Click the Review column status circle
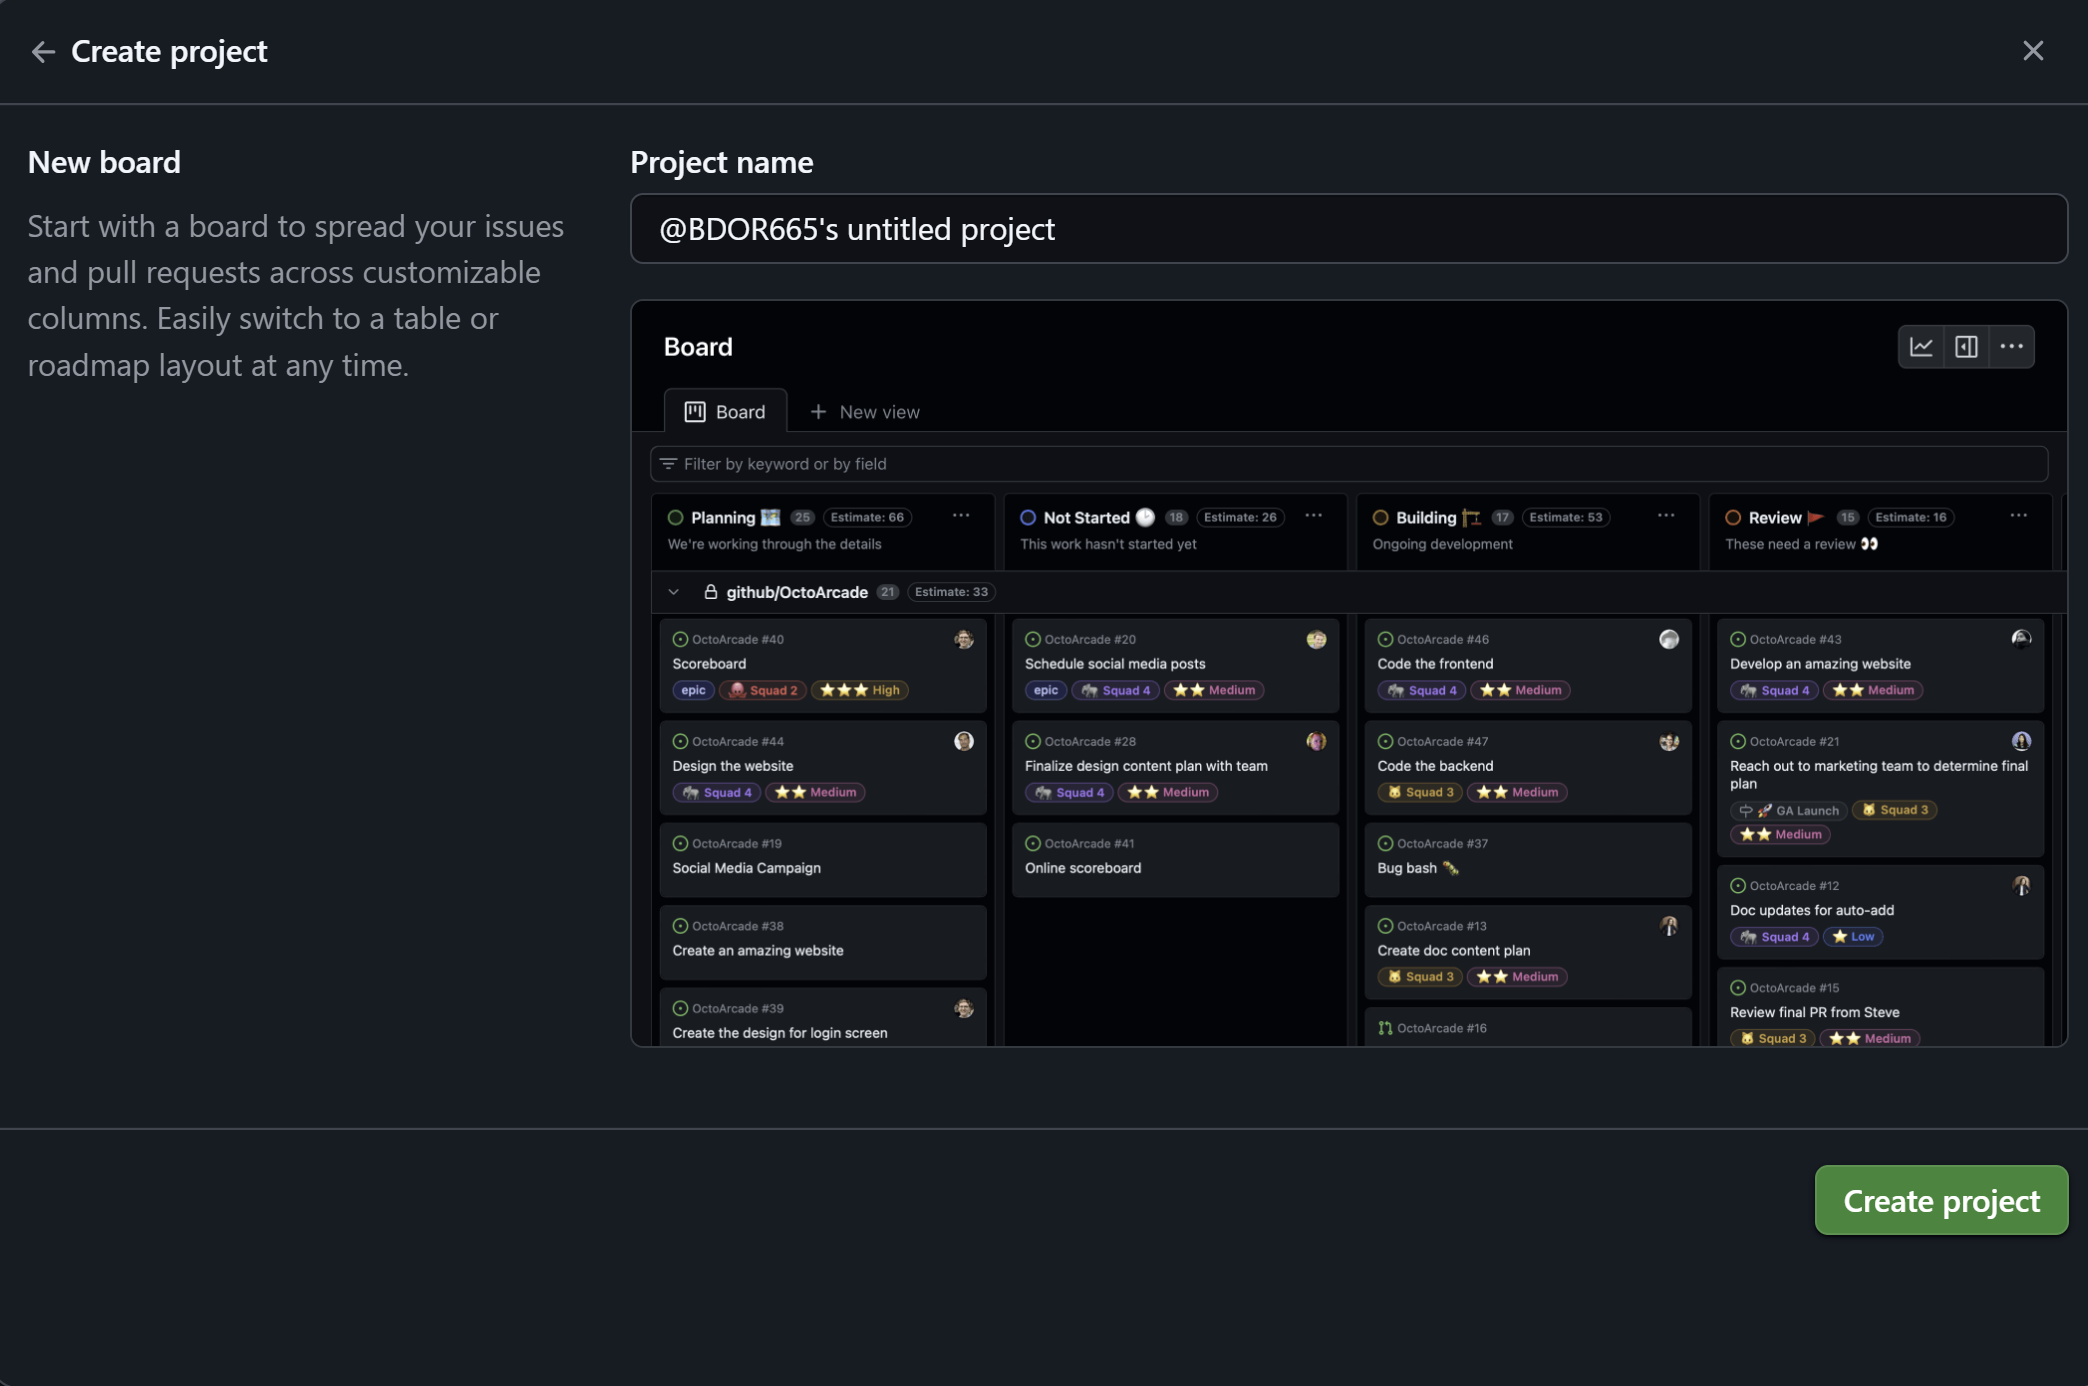The height and width of the screenshot is (1386, 2088). 1733,518
